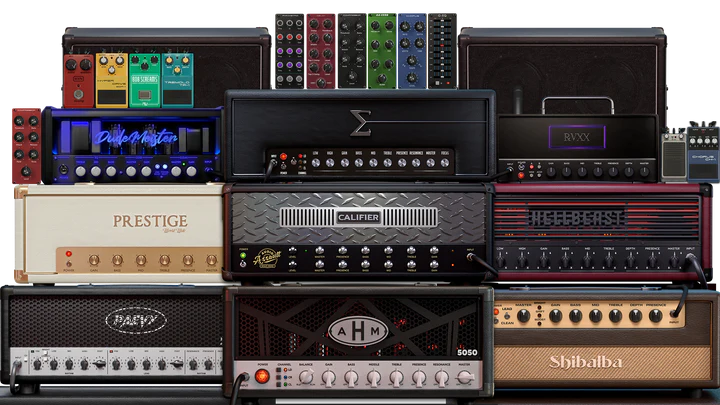720x405 pixels.
Task: Adjust the AHM 5050 RESONANCE knob
Action: click(x=441, y=377)
